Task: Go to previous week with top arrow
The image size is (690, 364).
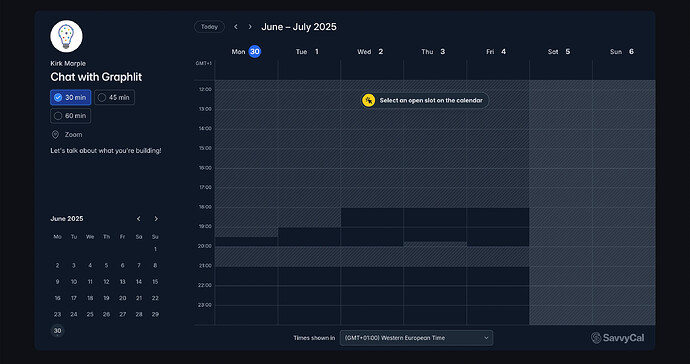Action: point(236,27)
